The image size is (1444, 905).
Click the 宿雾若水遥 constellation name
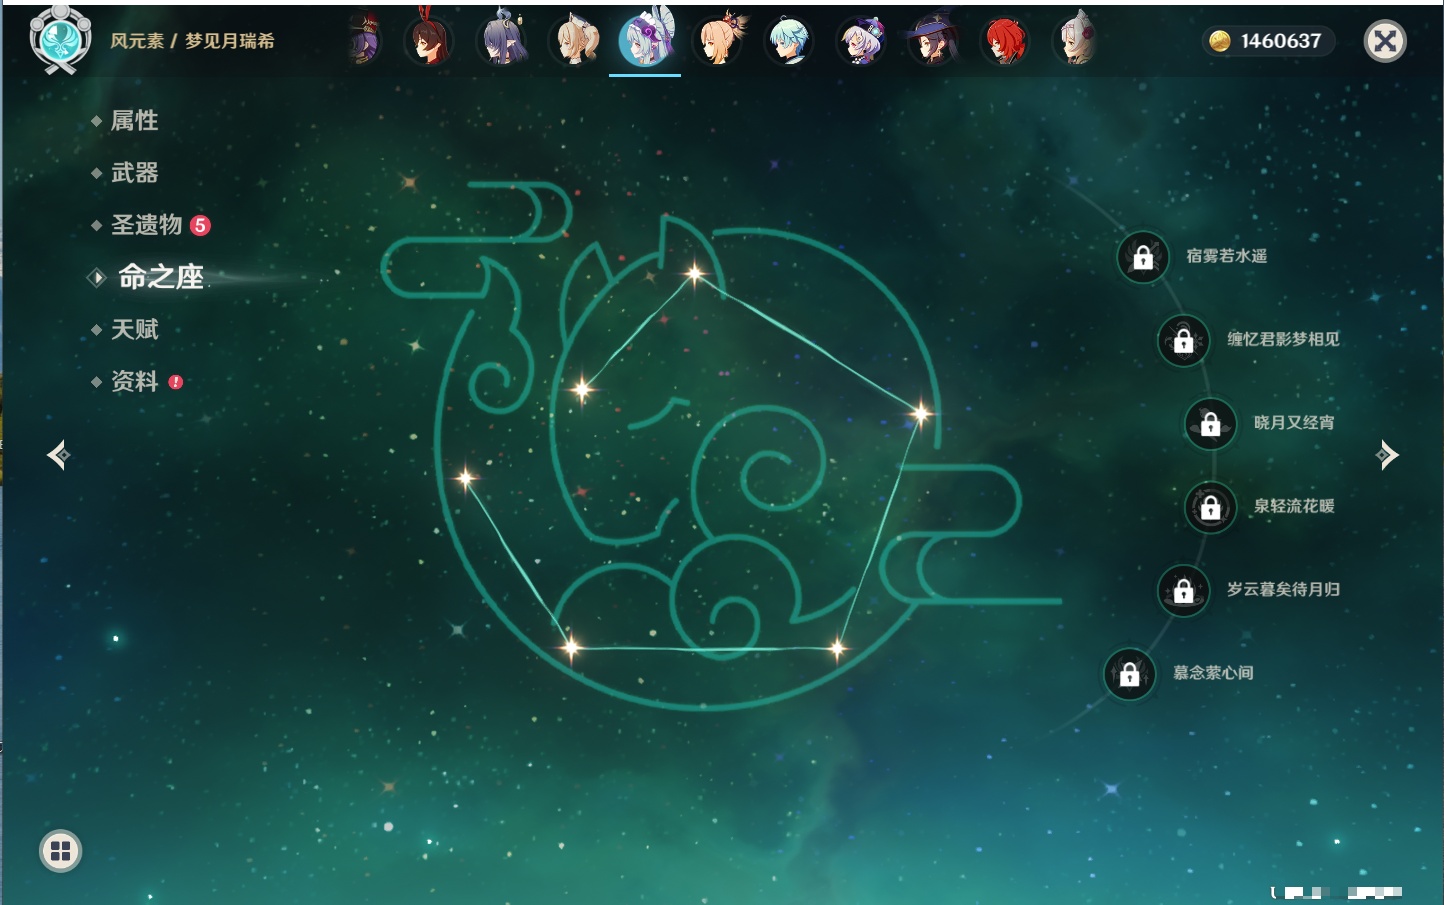point(1227,256)
